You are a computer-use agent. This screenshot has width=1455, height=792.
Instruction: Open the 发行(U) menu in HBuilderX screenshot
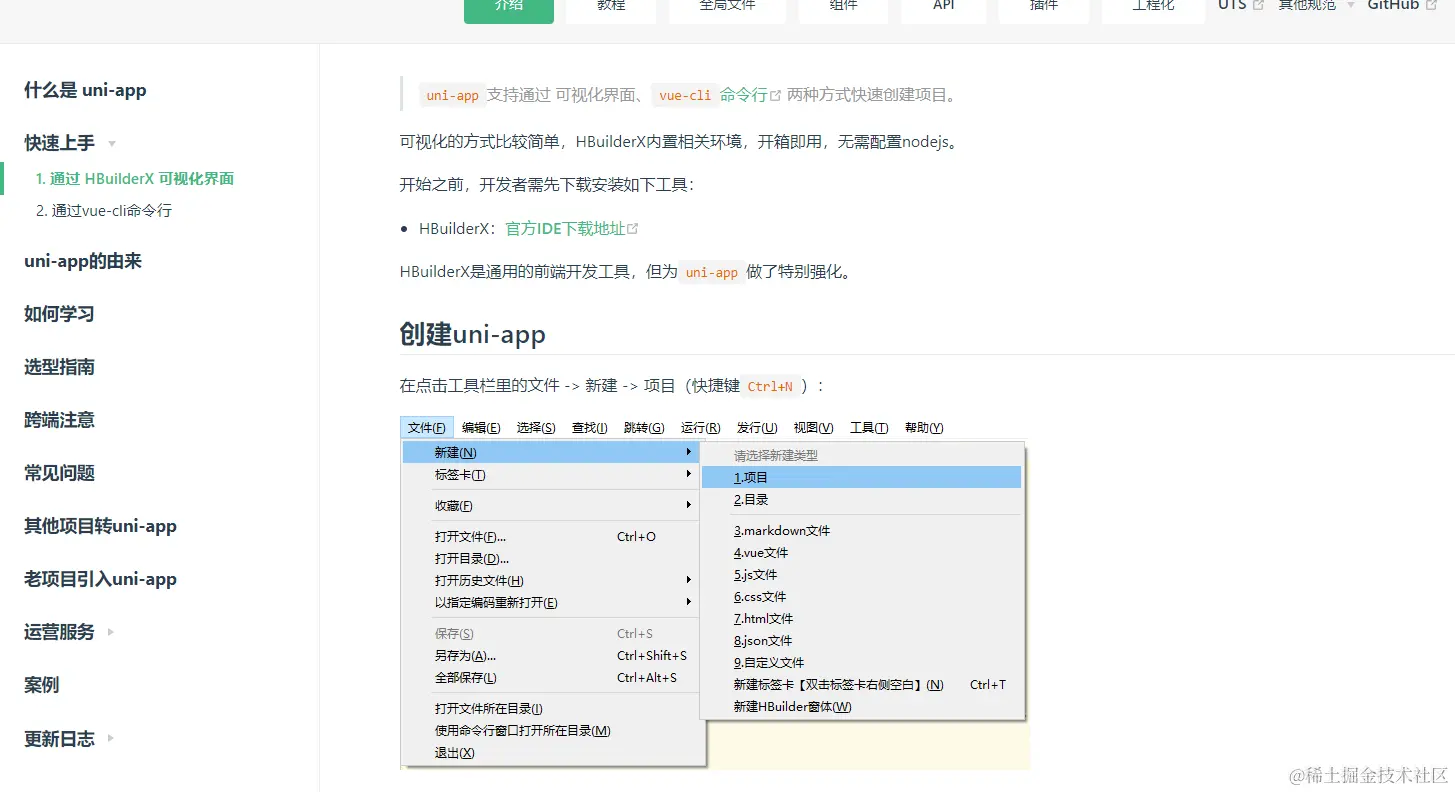click(x=757, y=428)
